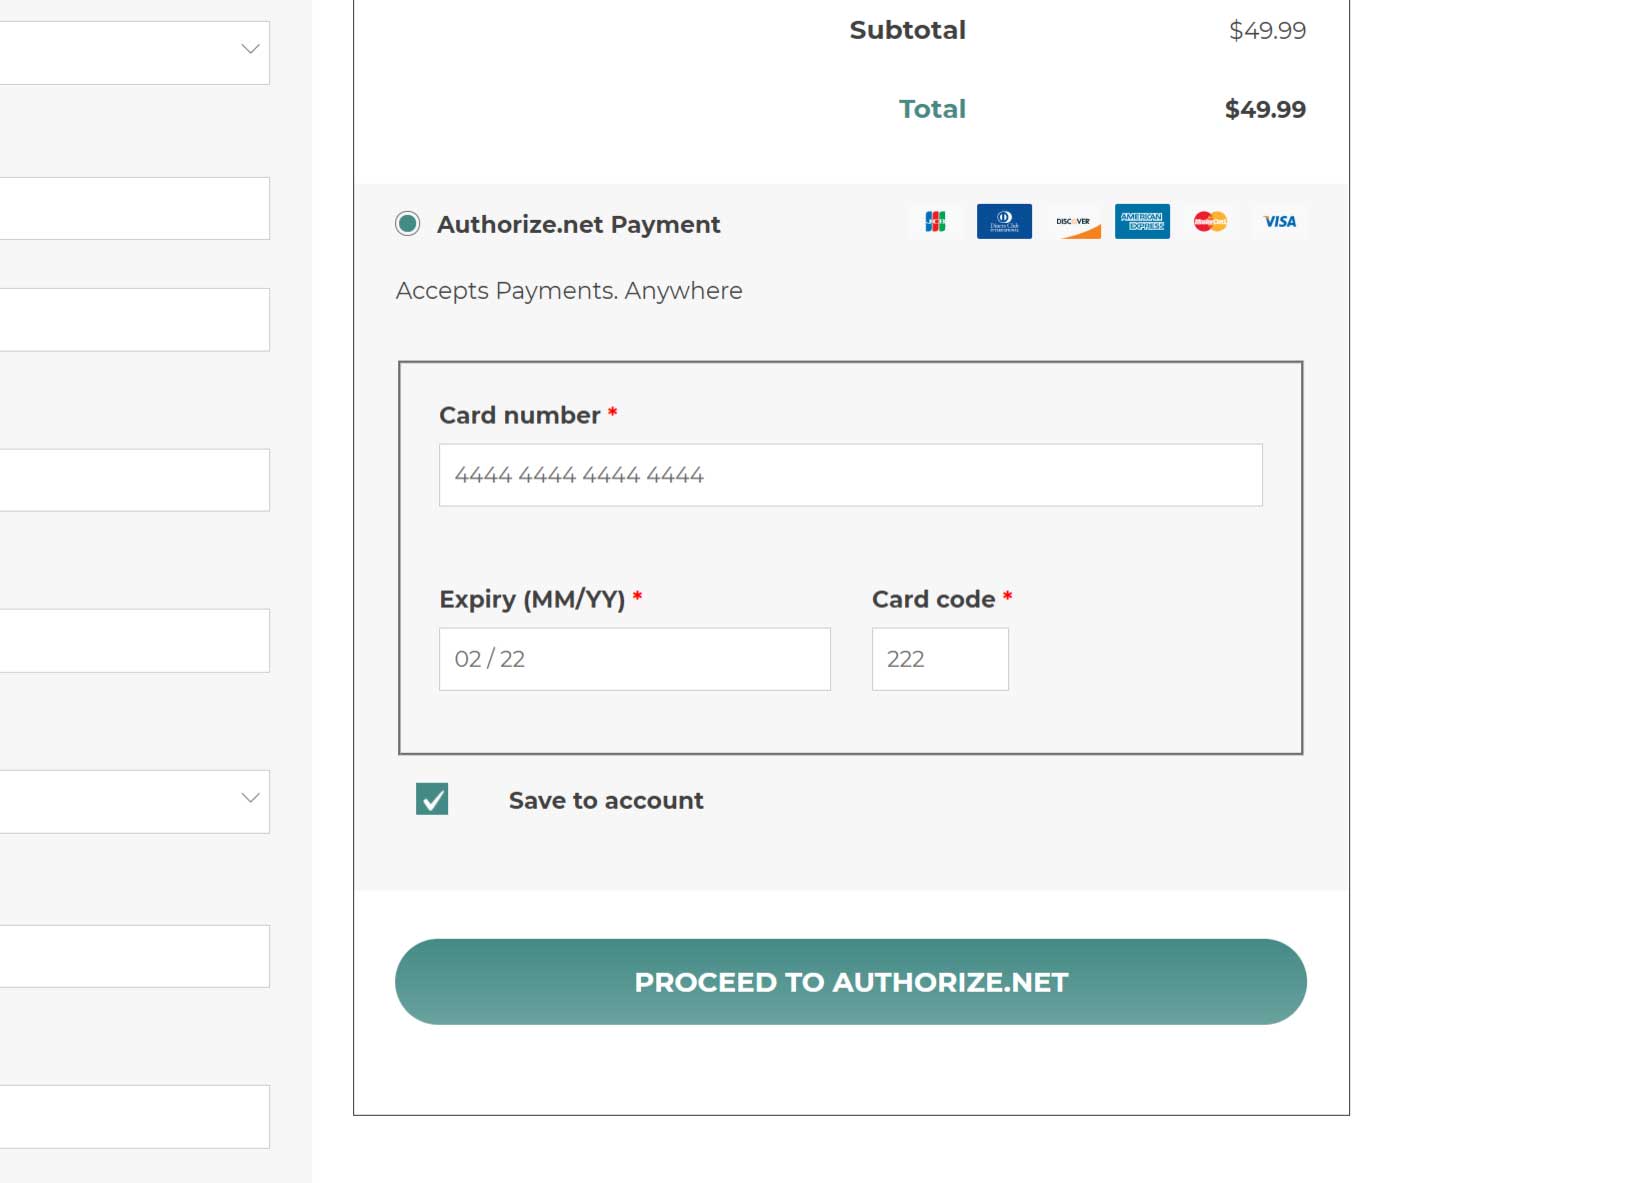Click the Card code field label
The height and width of the screenshot is (1183, 1638).
[x=933, y=599]
